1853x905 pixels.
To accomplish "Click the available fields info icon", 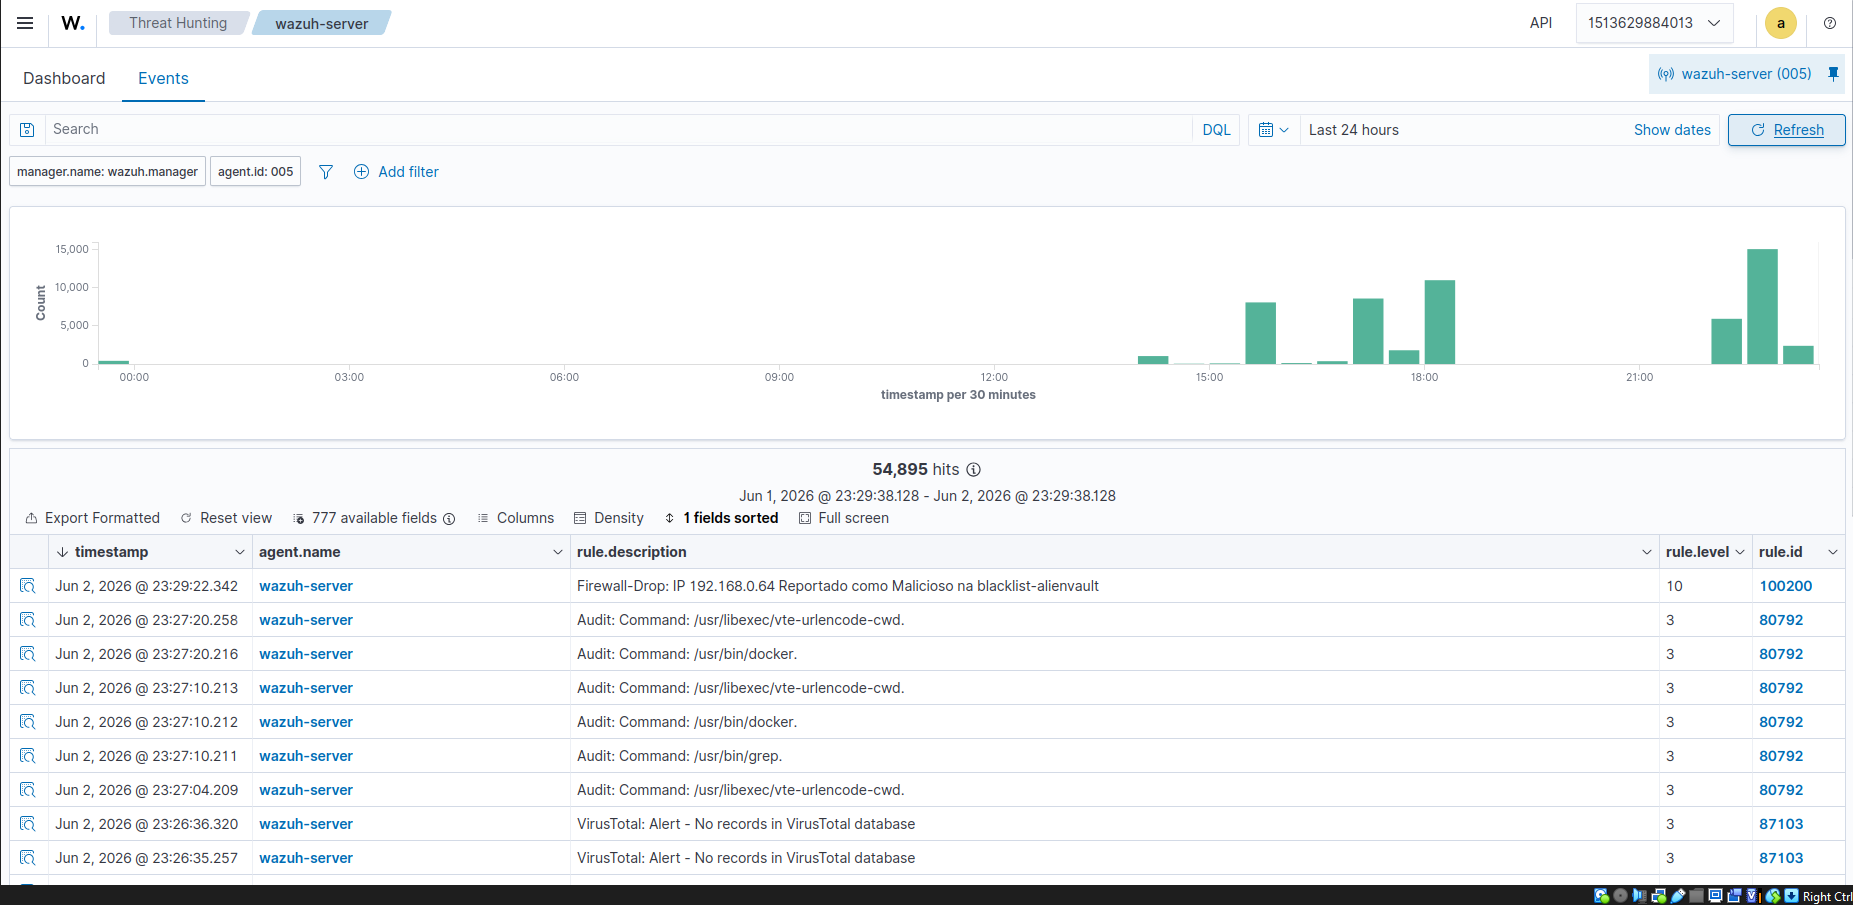I will tap(449, 519).
